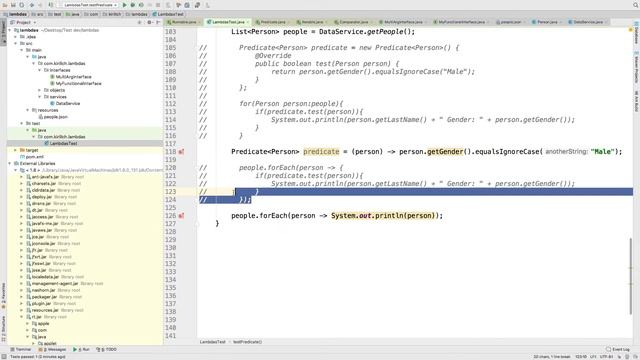Collapse the External Libraries node

pos(10,163)
